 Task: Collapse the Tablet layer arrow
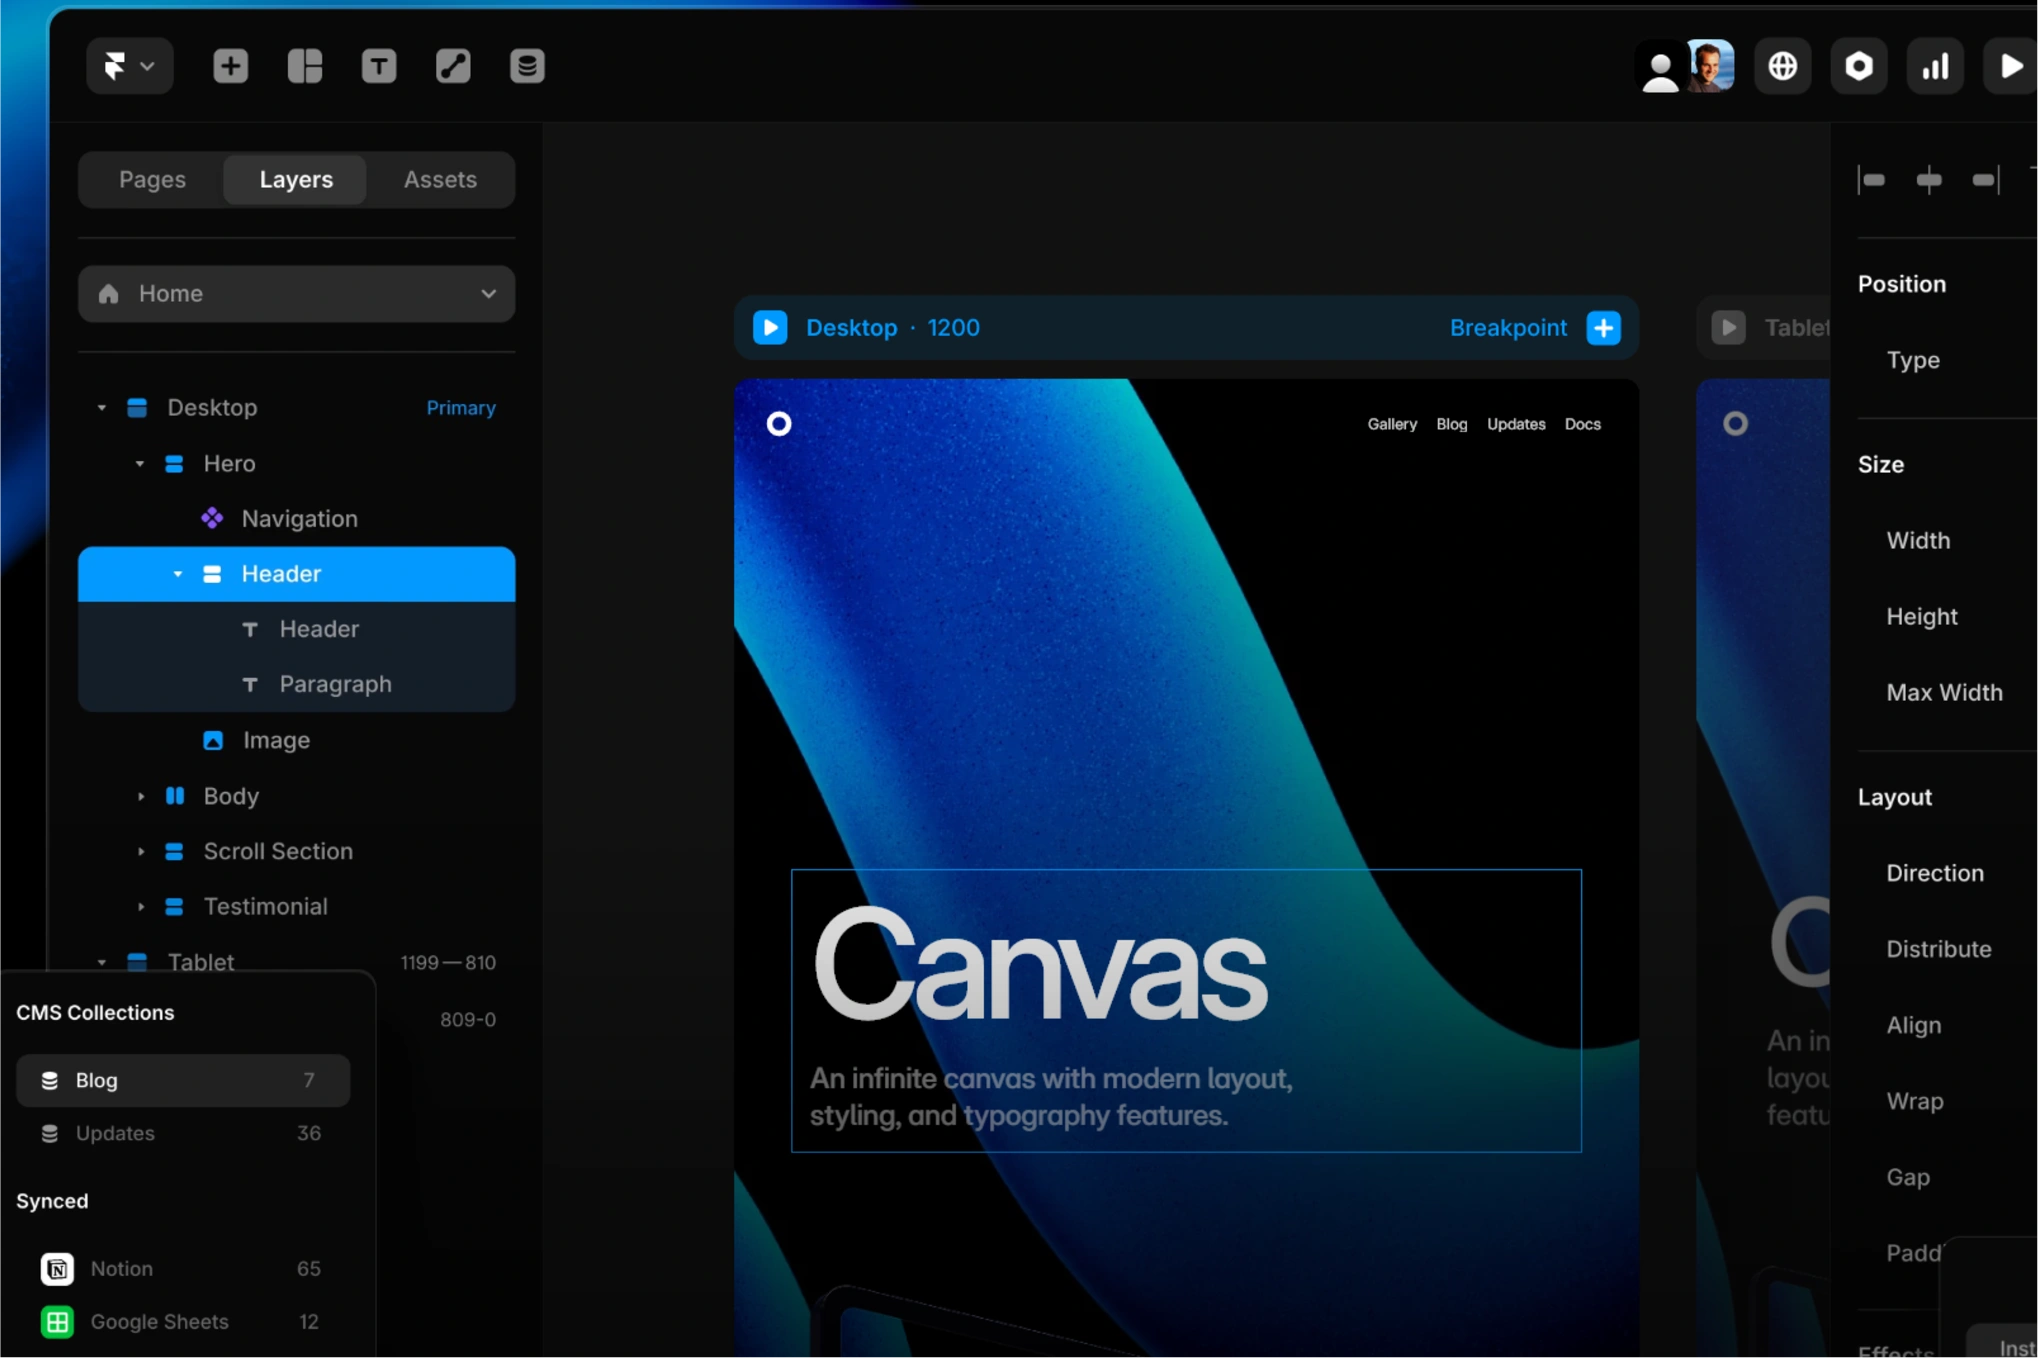(x=102, y=962)
